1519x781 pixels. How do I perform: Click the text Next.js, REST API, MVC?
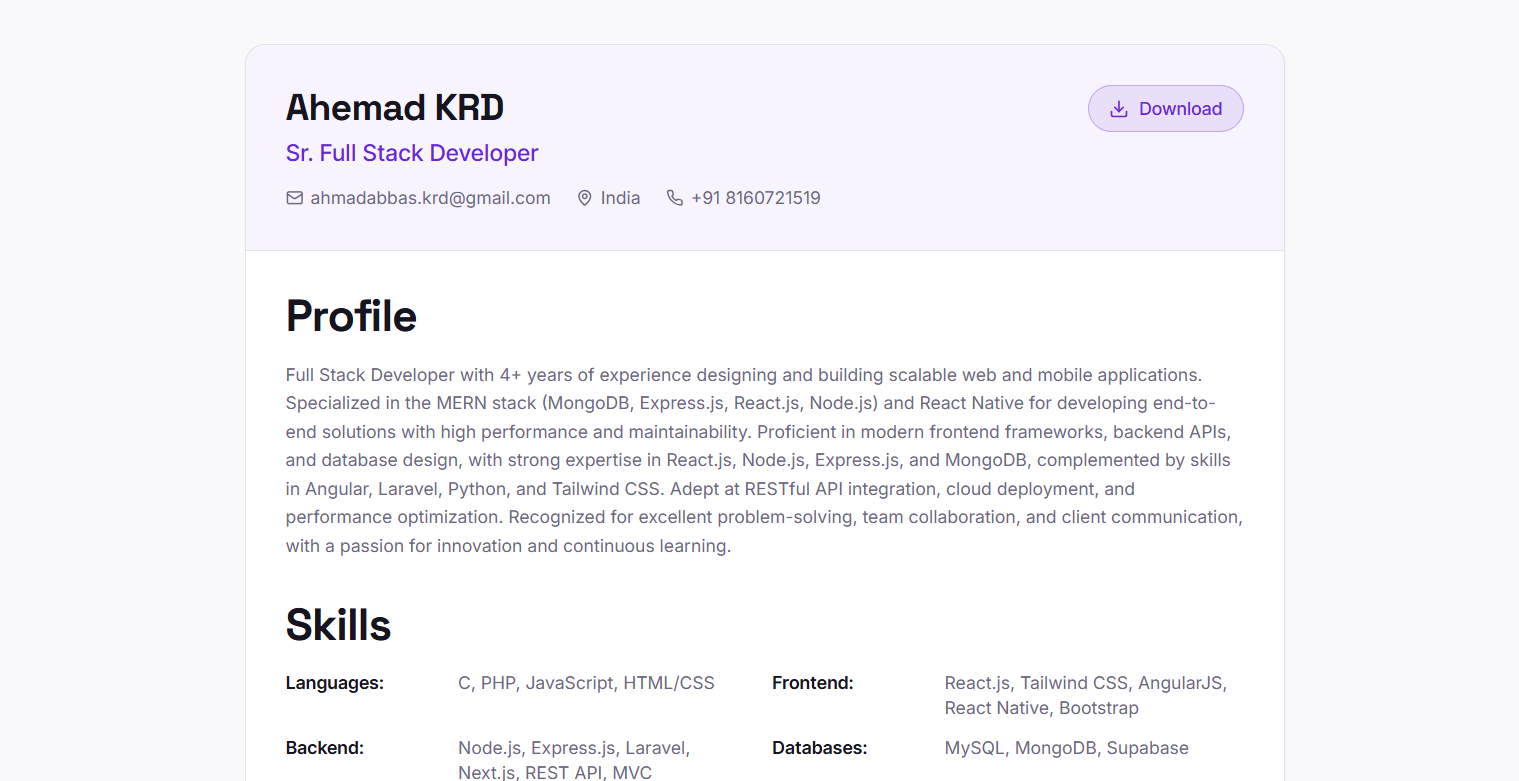[555, 772]
